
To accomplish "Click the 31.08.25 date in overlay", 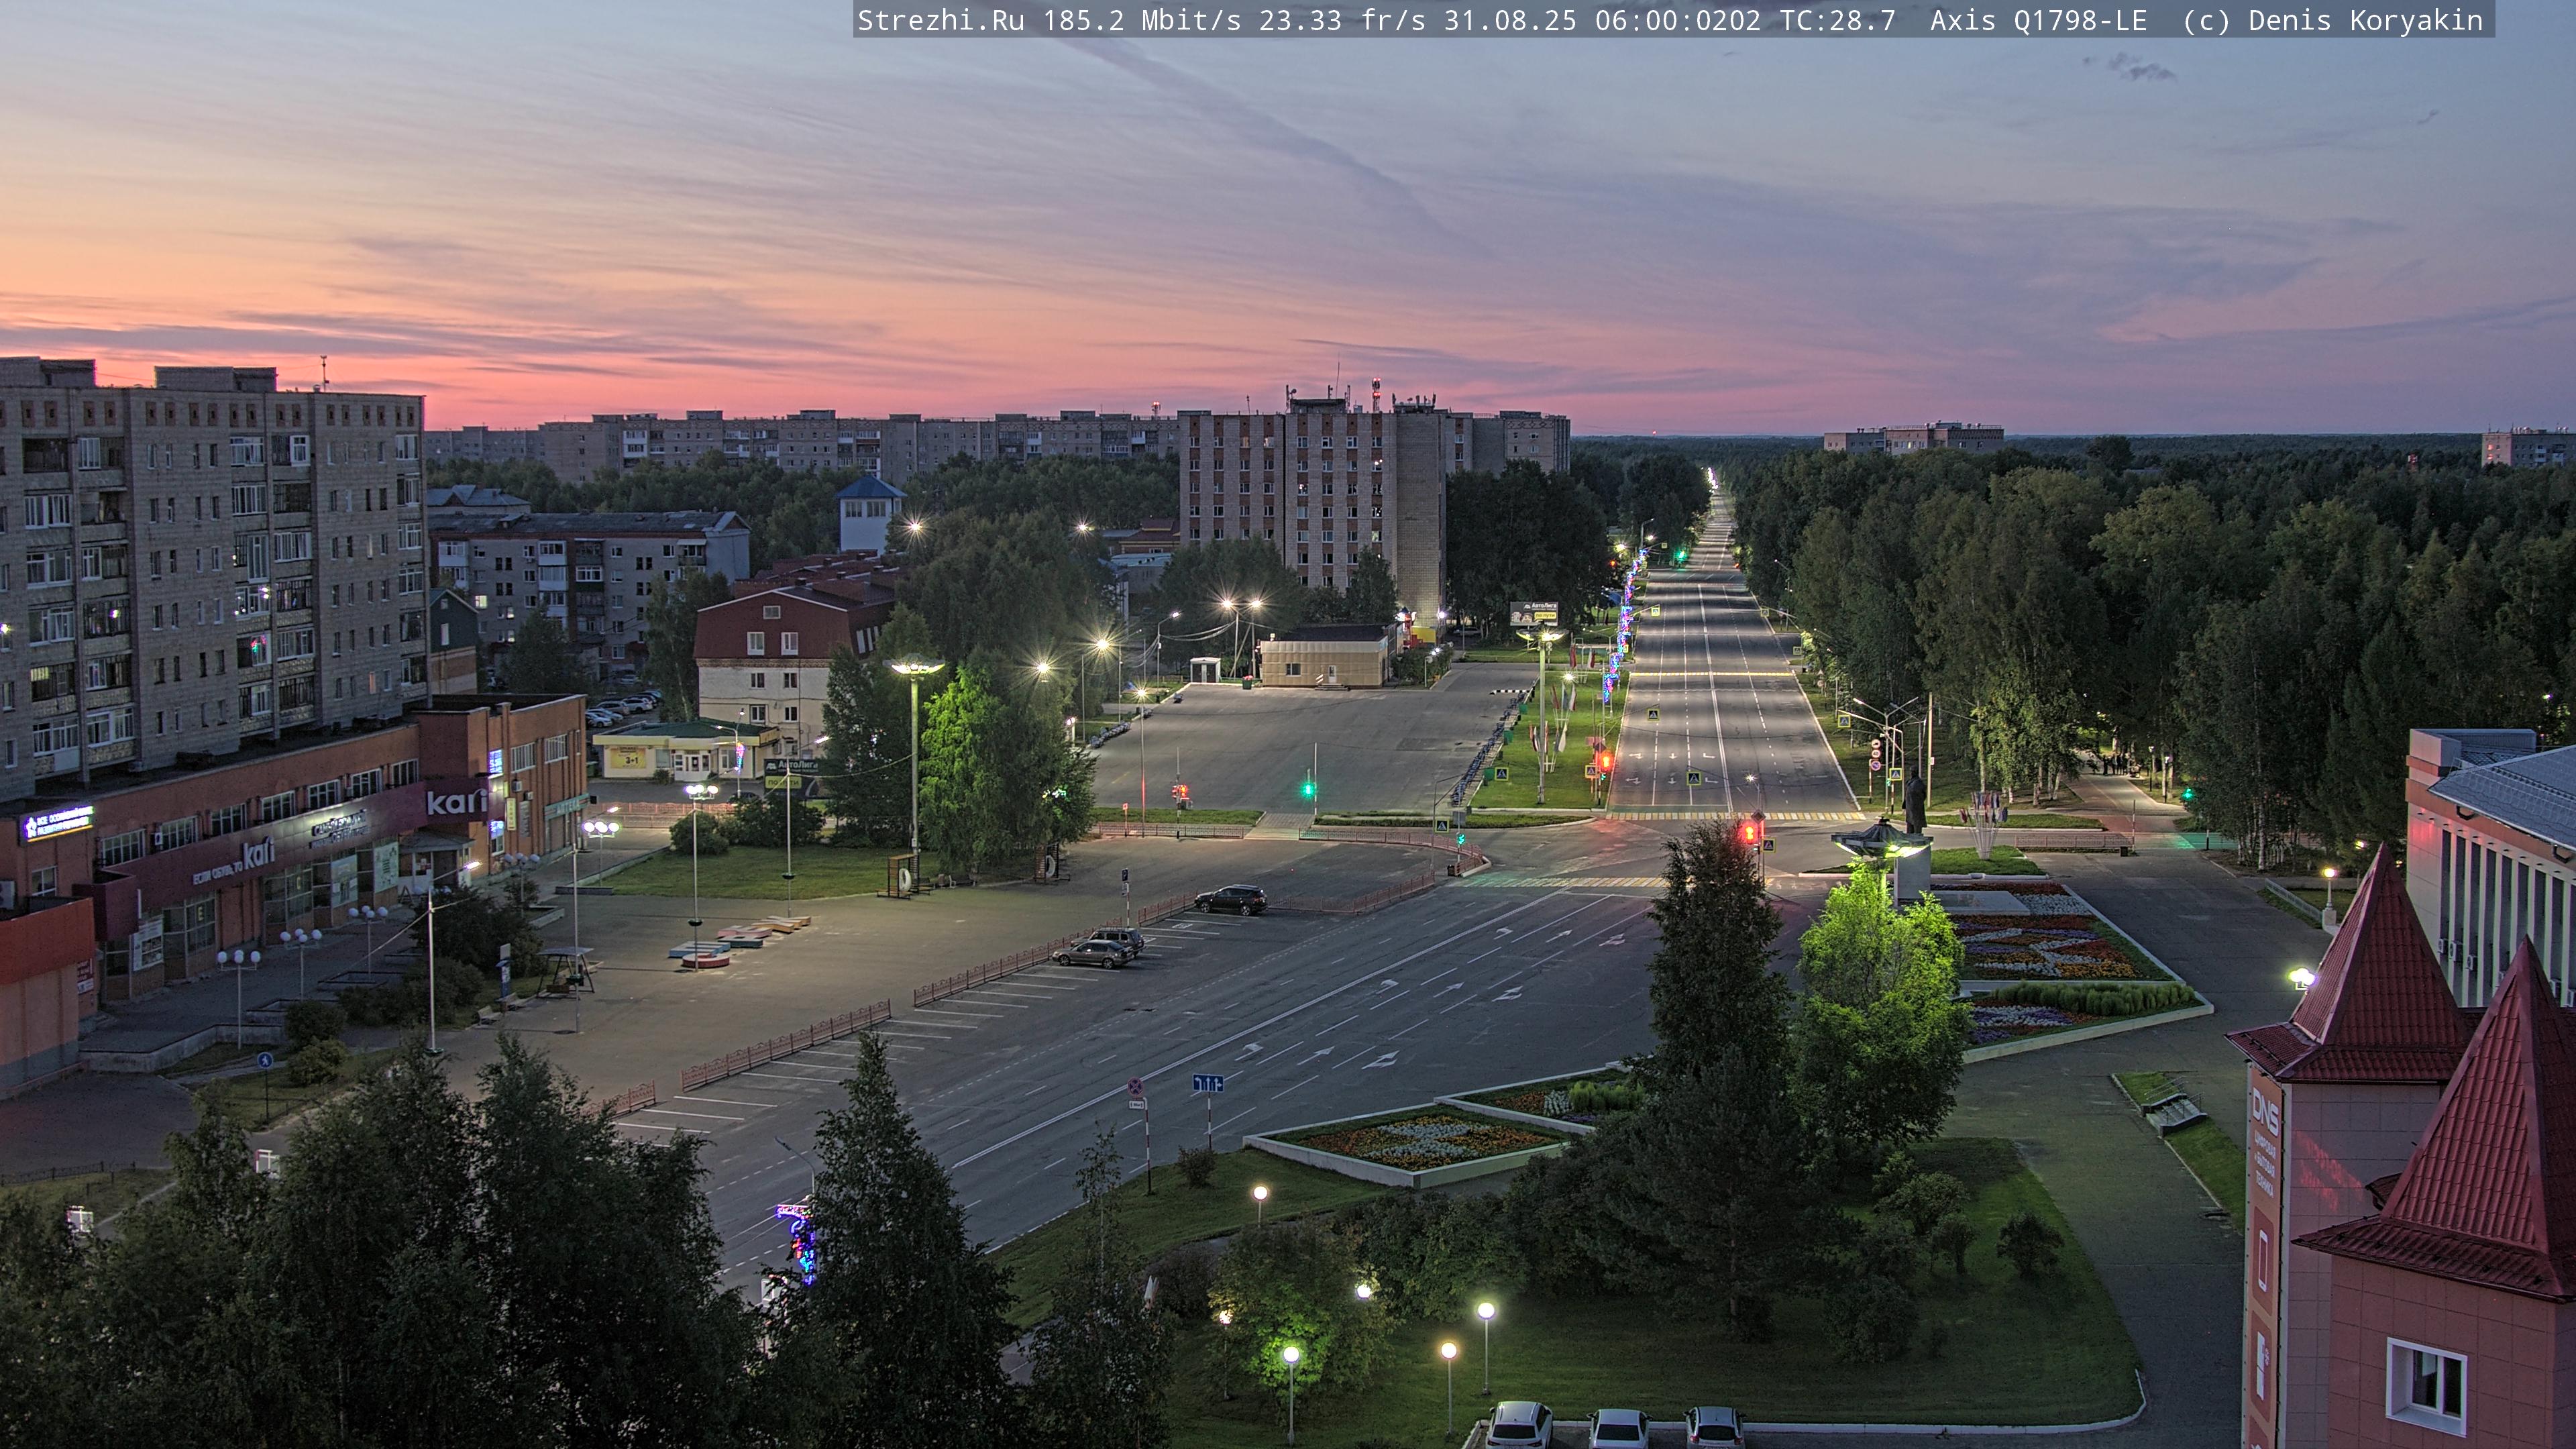I will pyautogui.click(x=1509, y=20).
